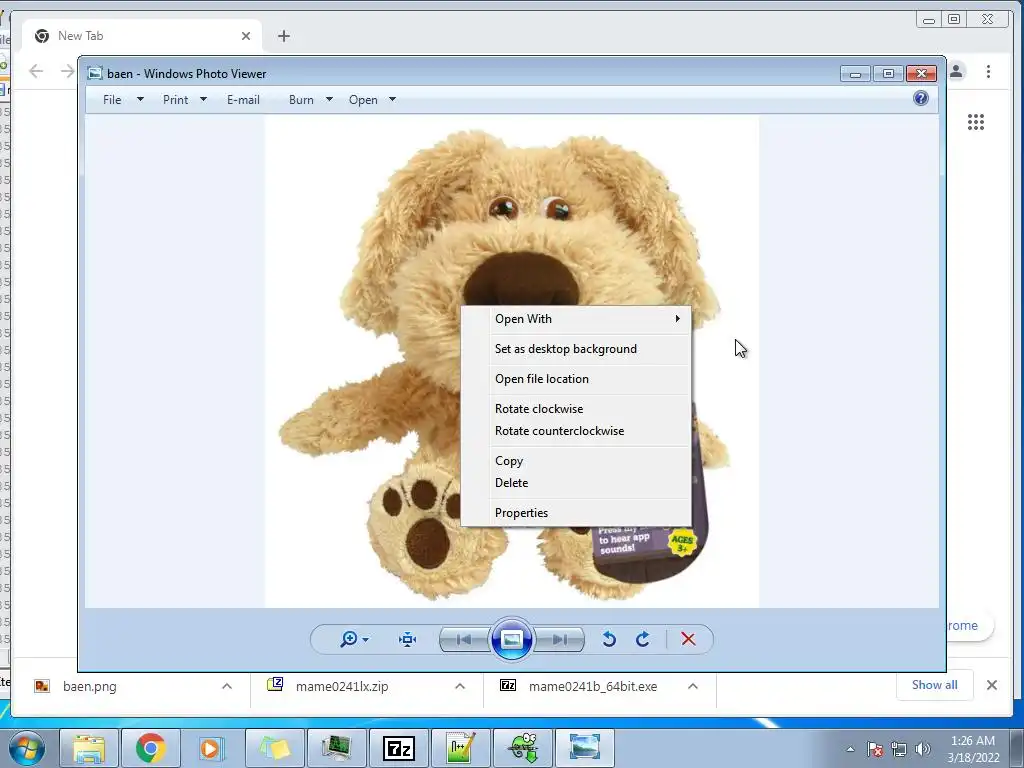Click the network tray icon
The height and width of the screenshot is (768, 1024).
click(899, 749)
